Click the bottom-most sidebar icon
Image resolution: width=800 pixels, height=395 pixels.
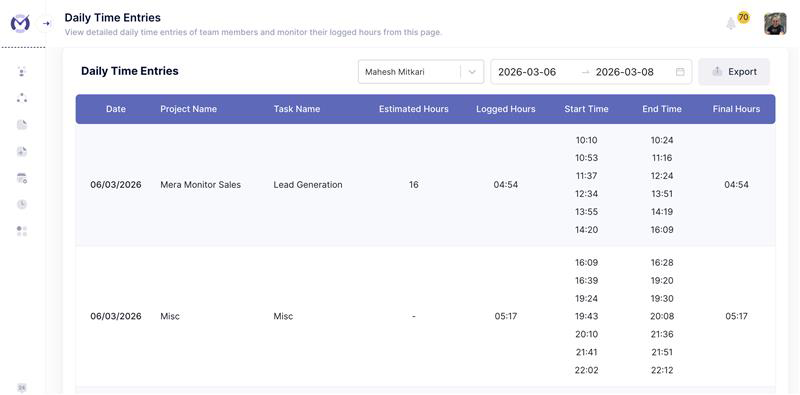pyautogui.click(x=22, y=388)
